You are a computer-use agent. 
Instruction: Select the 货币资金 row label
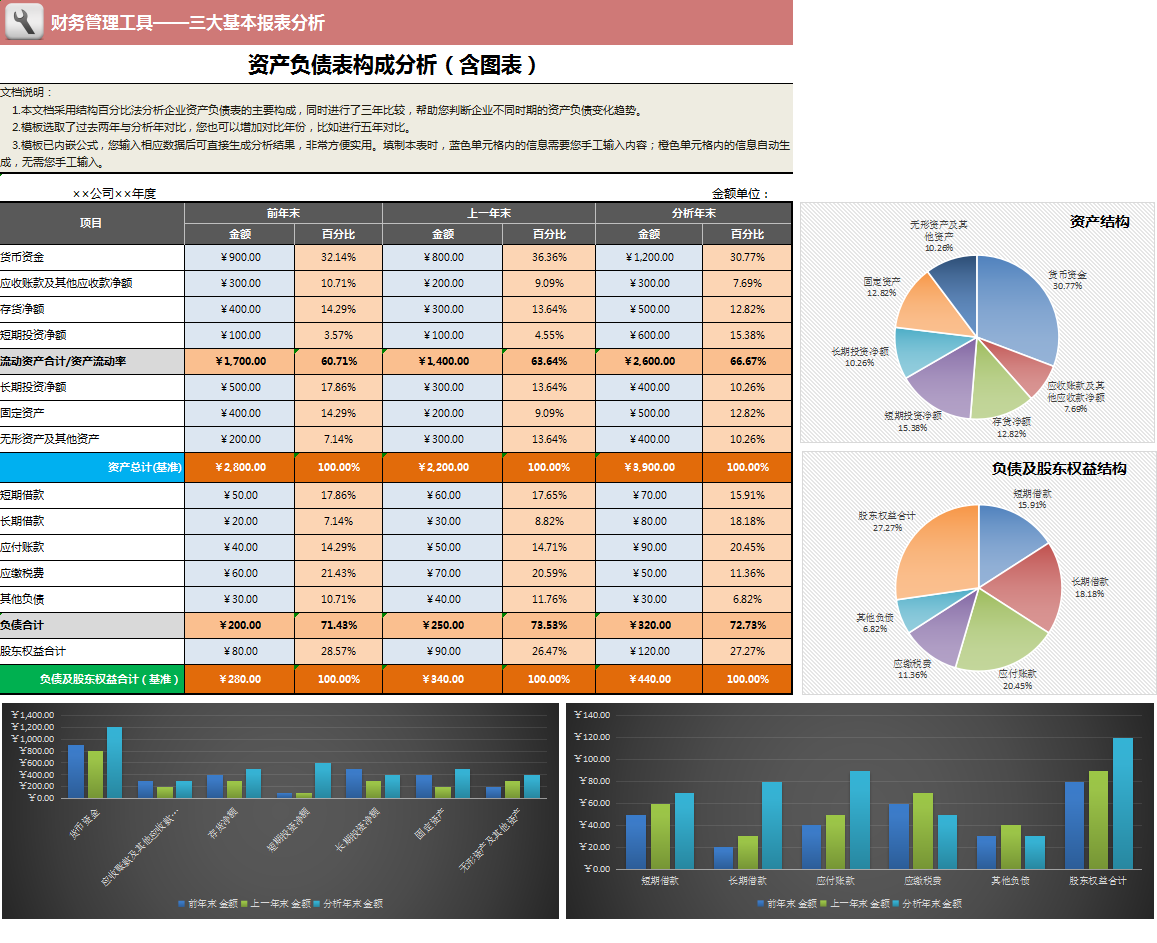(x=91, y=258)
